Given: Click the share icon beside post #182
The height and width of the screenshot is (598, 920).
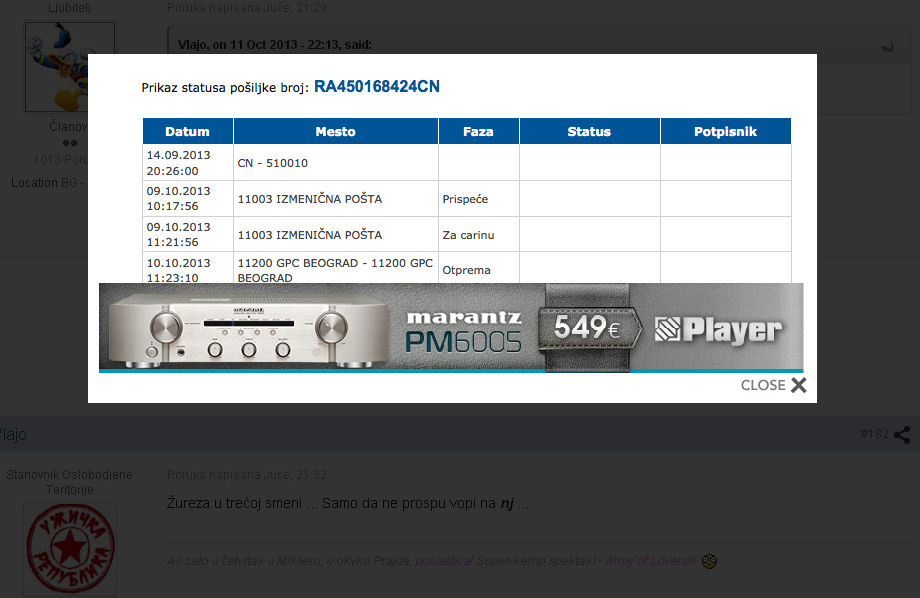Looking at the screenshot, I should point(902,435).
